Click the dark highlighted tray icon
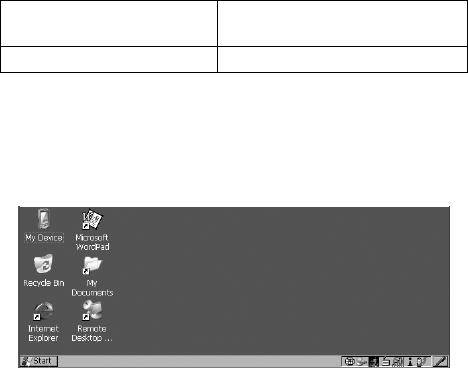 374,362
